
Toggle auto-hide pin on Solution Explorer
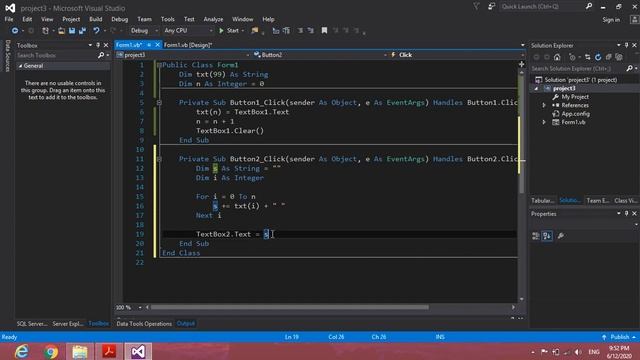coord(627,45)
